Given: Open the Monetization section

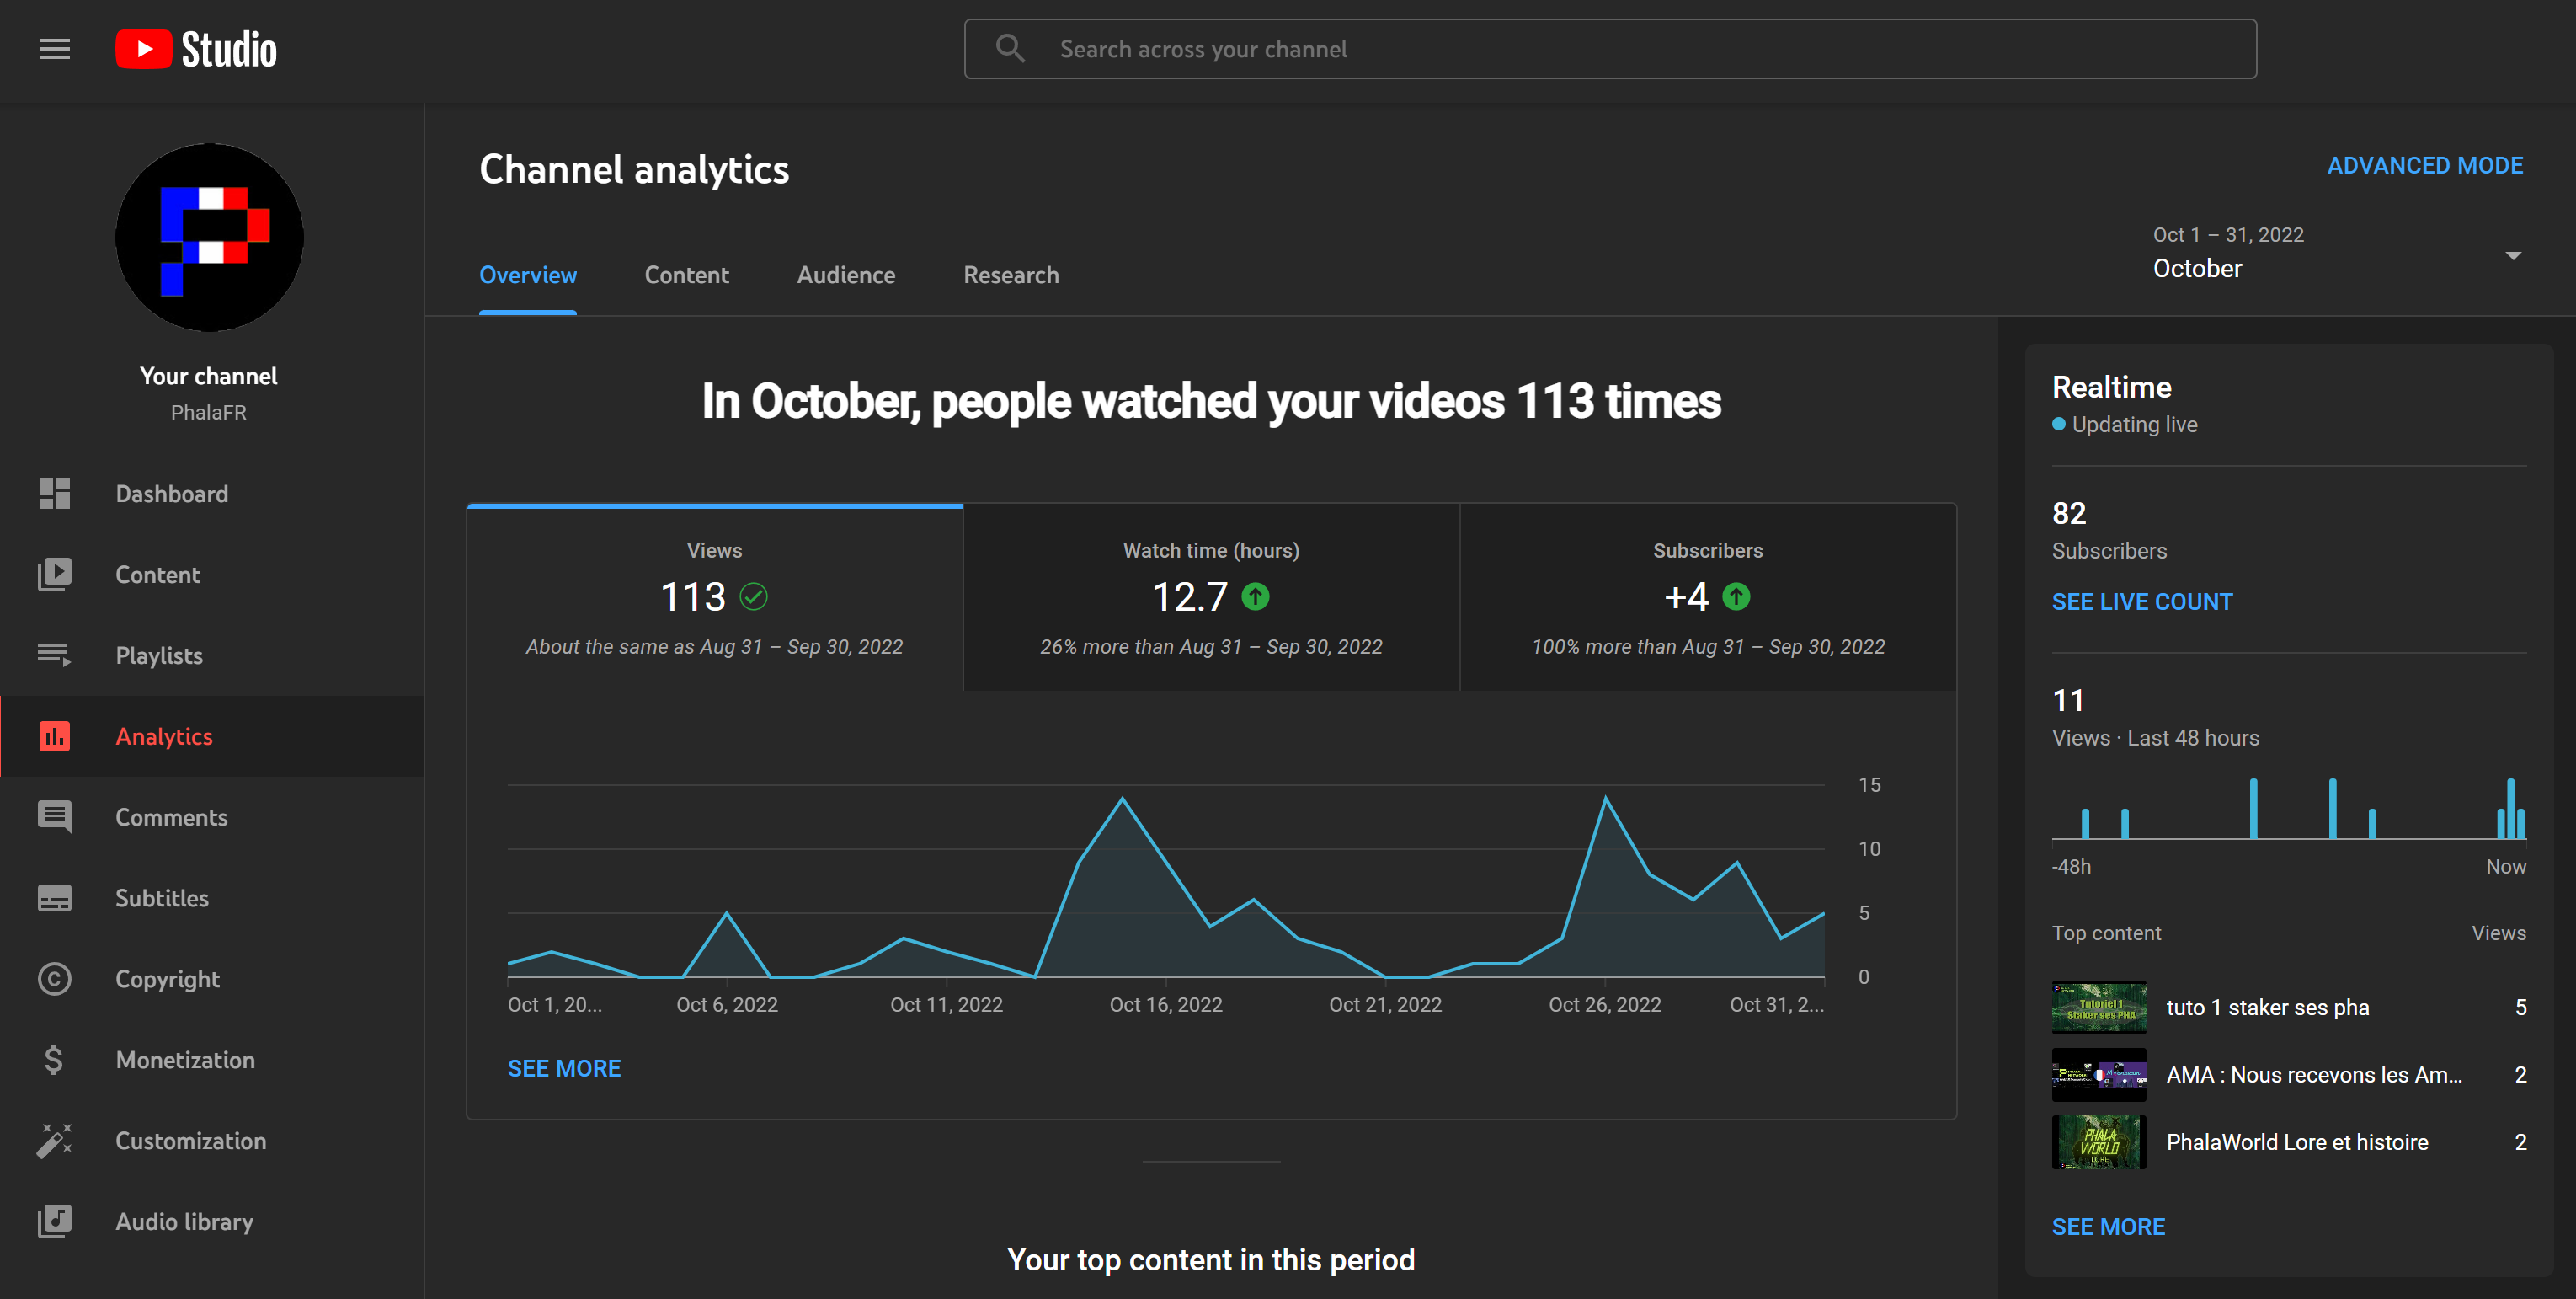Looking at the screenshot, I should point(185,1060).
